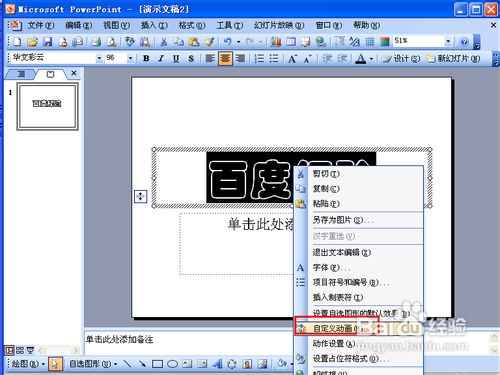500x375 pixels.
Task: Open the 绘图 drawing menu
Action: point(28,364)
